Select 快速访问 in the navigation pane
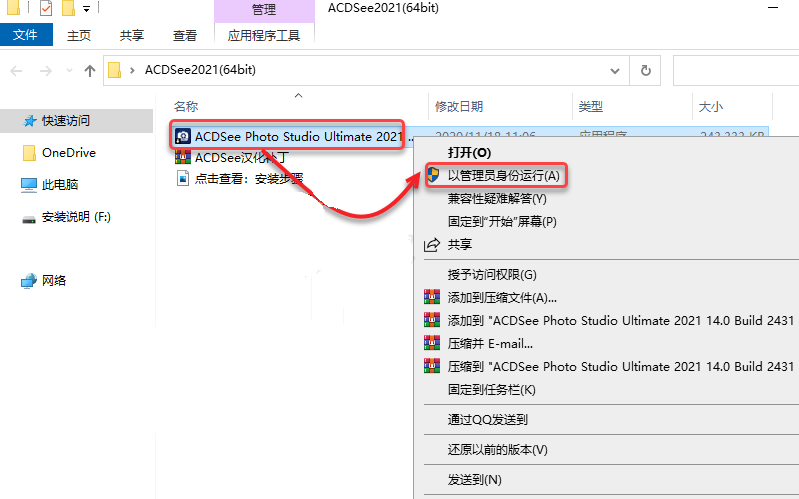The image size is (799, 499). 76,121
